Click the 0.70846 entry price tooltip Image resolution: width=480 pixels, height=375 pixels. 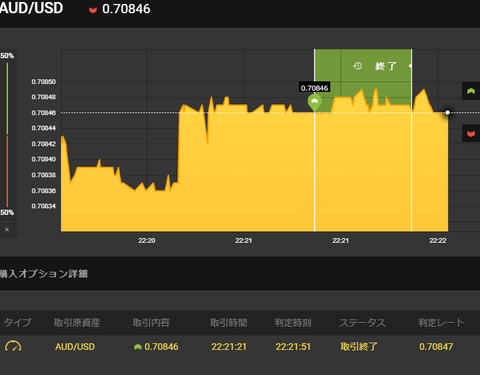[314, 88]
